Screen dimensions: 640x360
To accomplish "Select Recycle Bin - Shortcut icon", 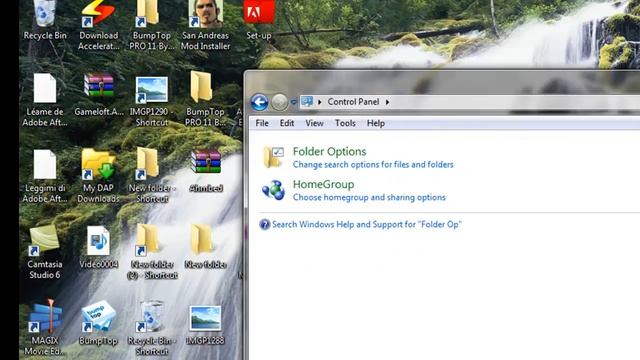I will coord(151,317).
